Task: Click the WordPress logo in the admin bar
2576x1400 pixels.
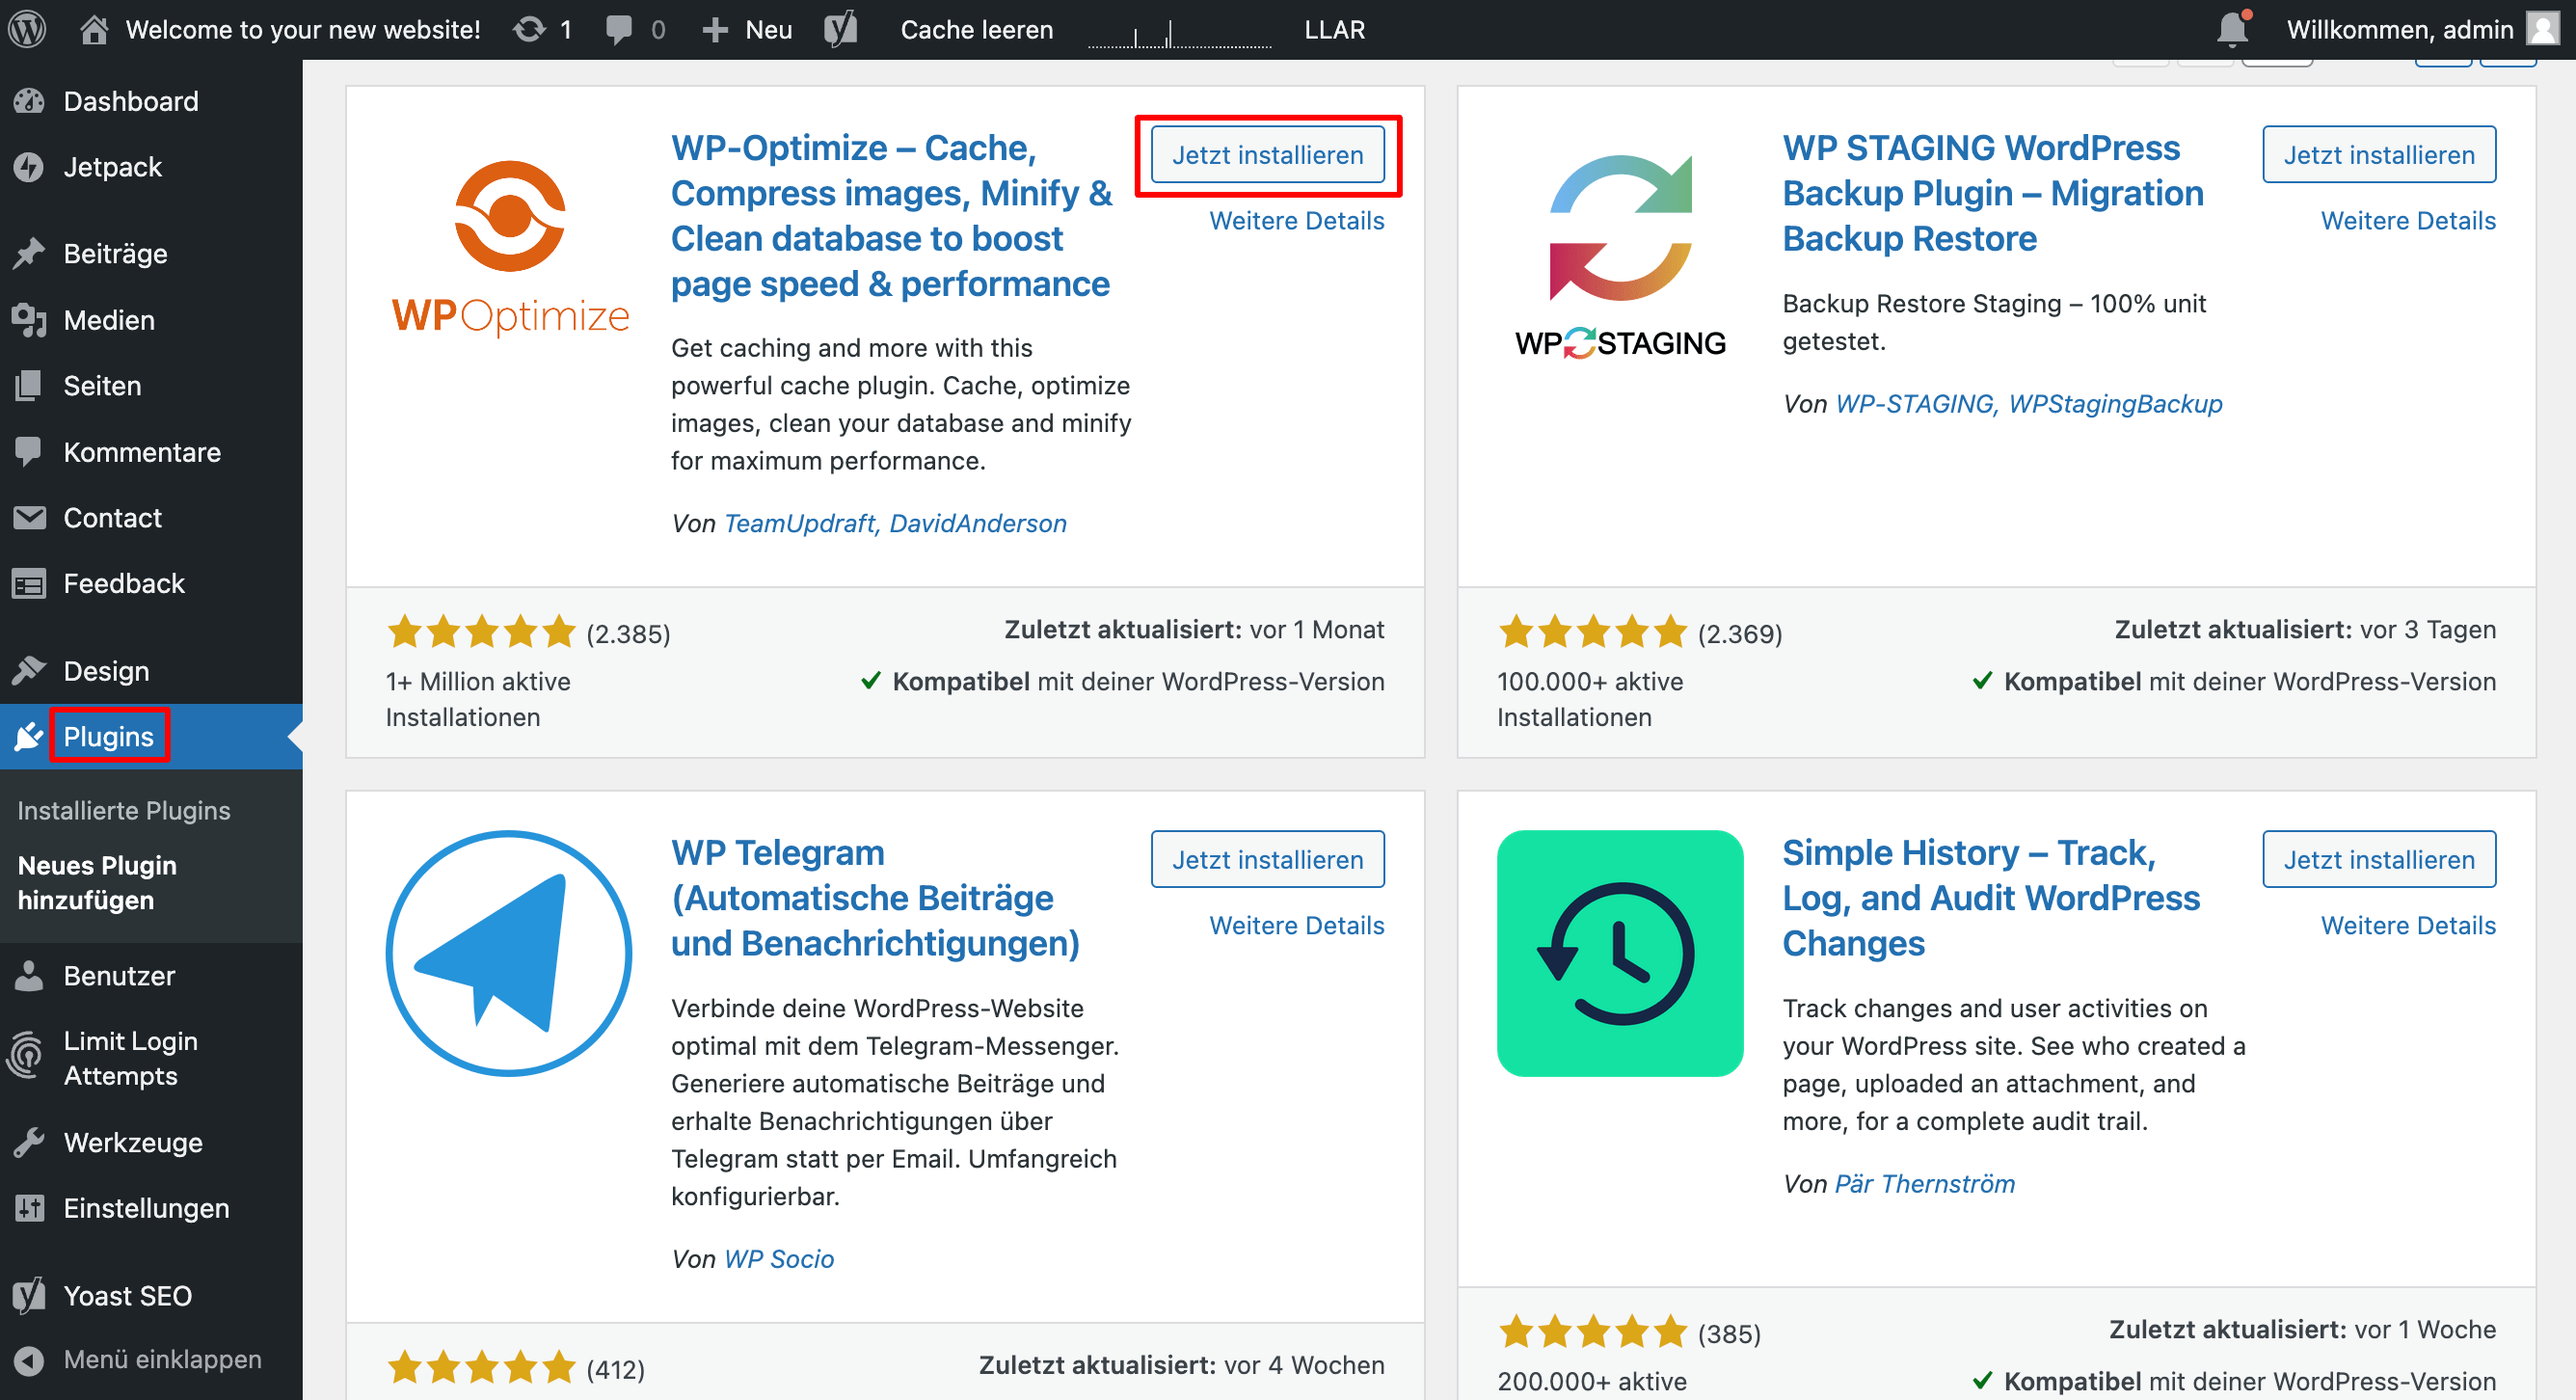Action: pos(27,28)
